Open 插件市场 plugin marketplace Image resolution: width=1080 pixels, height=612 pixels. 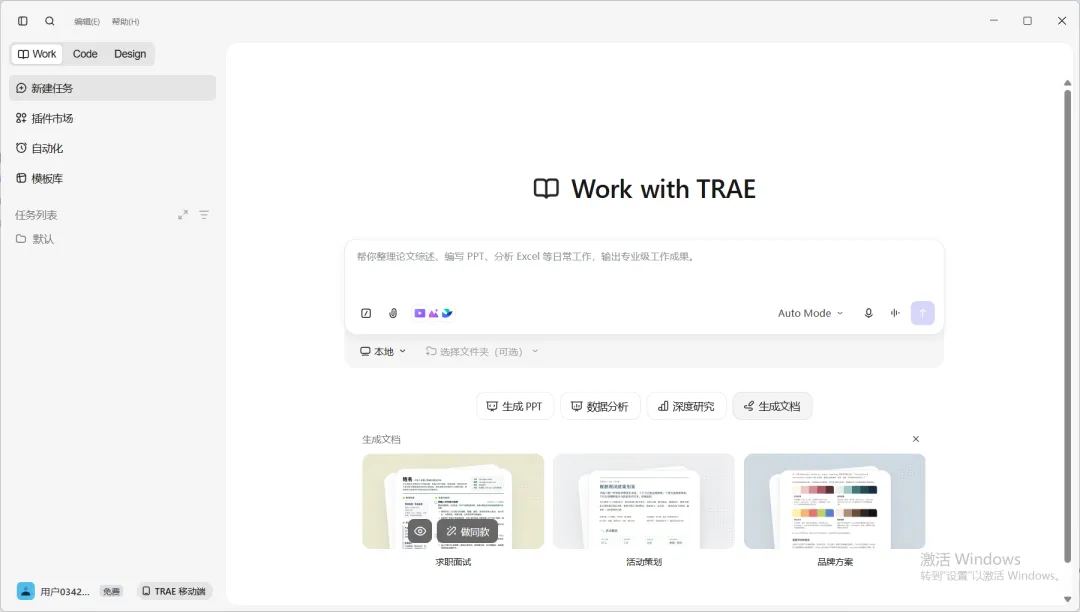[112, 118]
